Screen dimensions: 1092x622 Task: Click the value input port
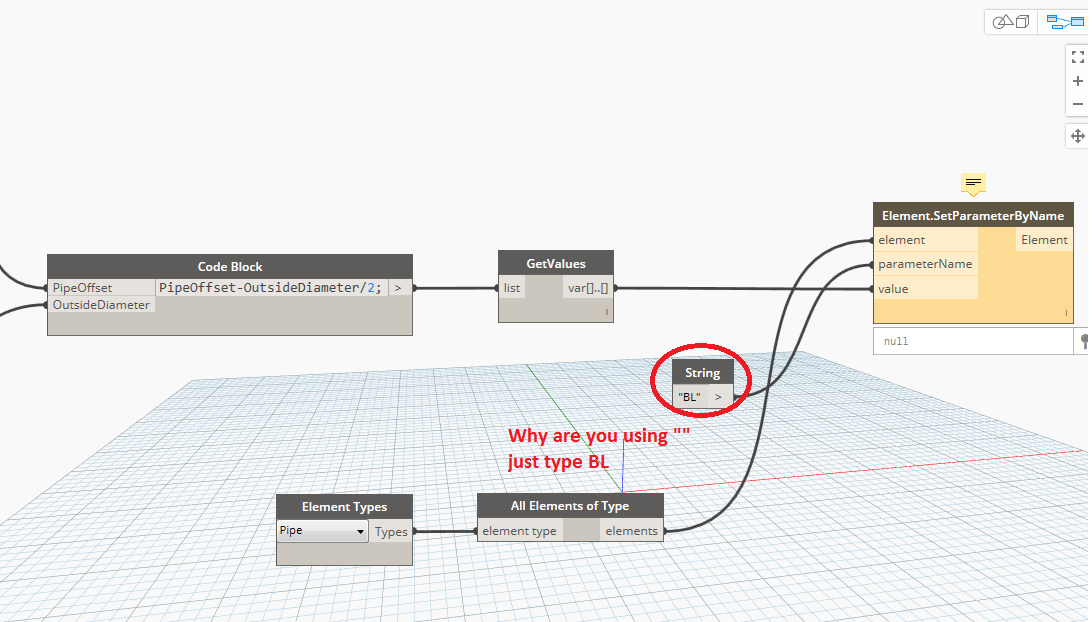[x=926, y=288]
